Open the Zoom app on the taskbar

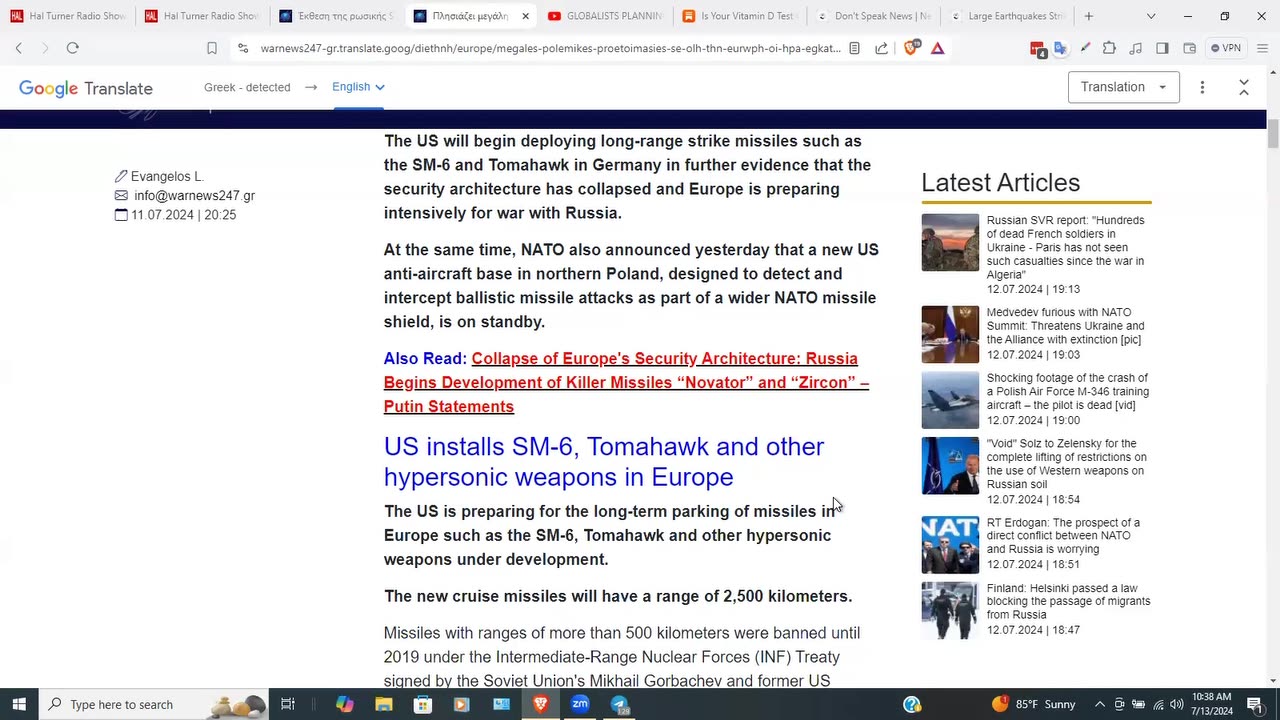[580, 704]
